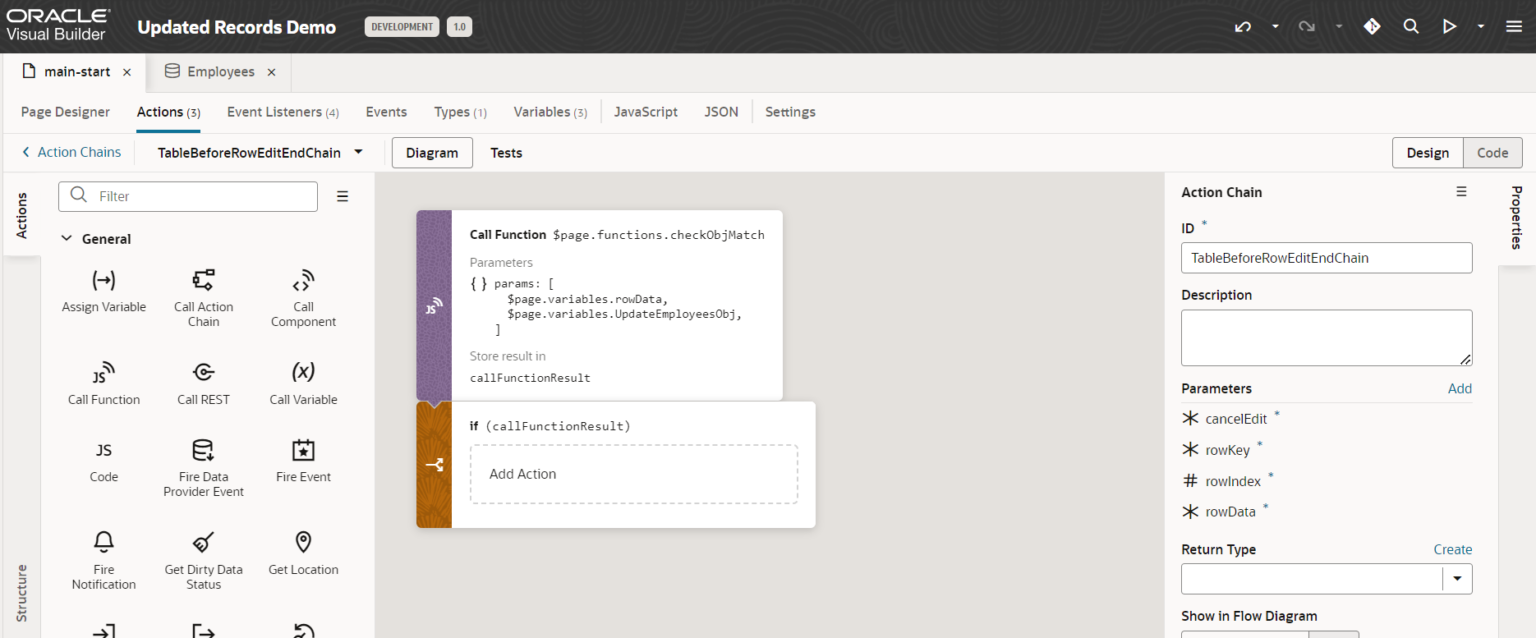Collapse the General actions section
This screenshot has height=638, width=1536.
coord(67,239)
